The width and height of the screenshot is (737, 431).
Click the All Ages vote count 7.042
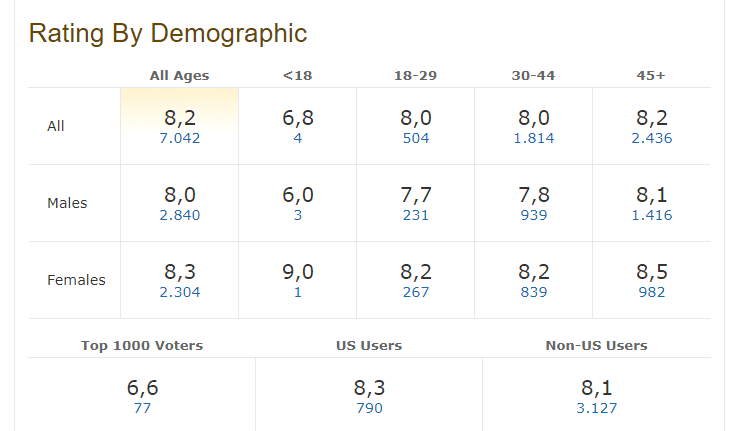tap(180, 139)
